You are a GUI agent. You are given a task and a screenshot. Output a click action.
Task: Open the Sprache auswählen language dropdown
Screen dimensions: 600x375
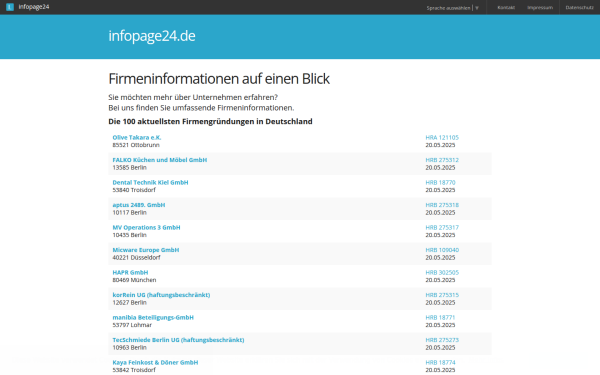pos(453,8)
